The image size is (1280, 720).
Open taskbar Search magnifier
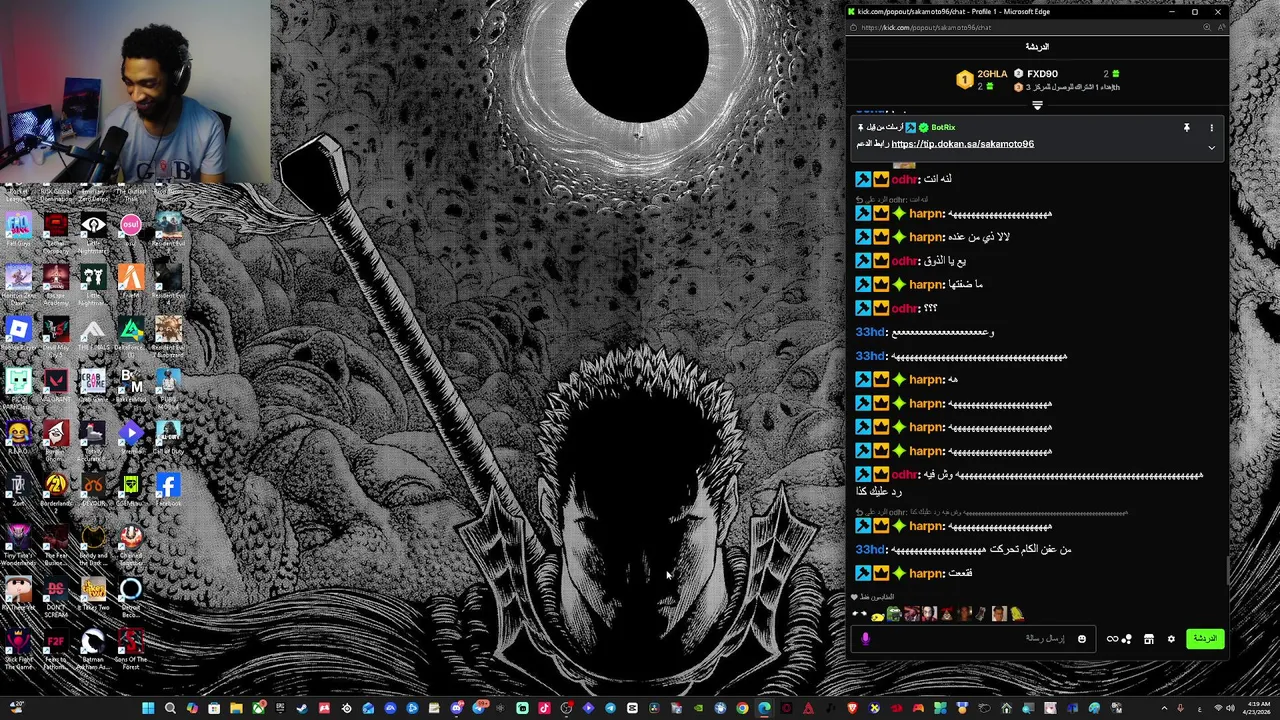coord(170,708)
